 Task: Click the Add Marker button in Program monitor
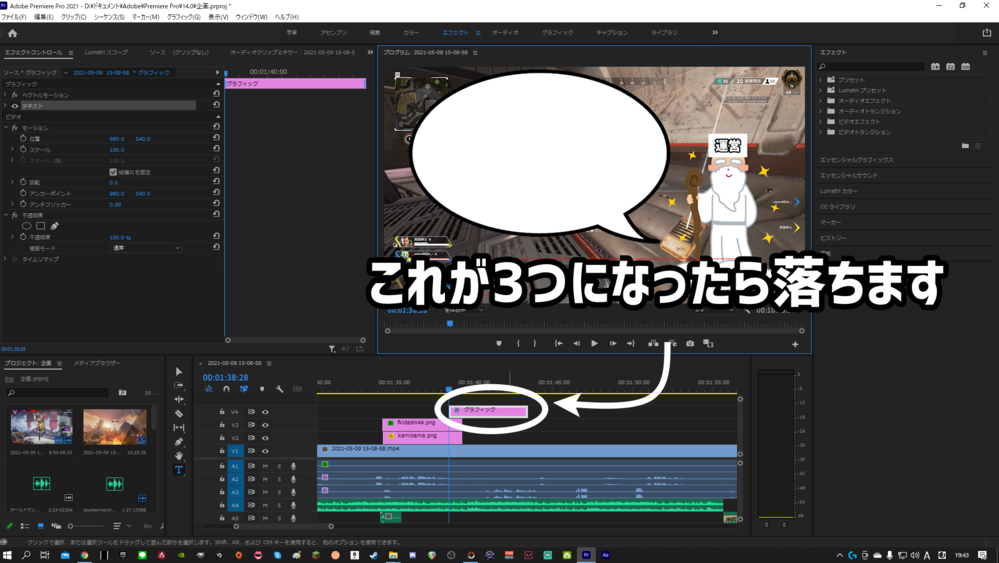tap(499, 343)
